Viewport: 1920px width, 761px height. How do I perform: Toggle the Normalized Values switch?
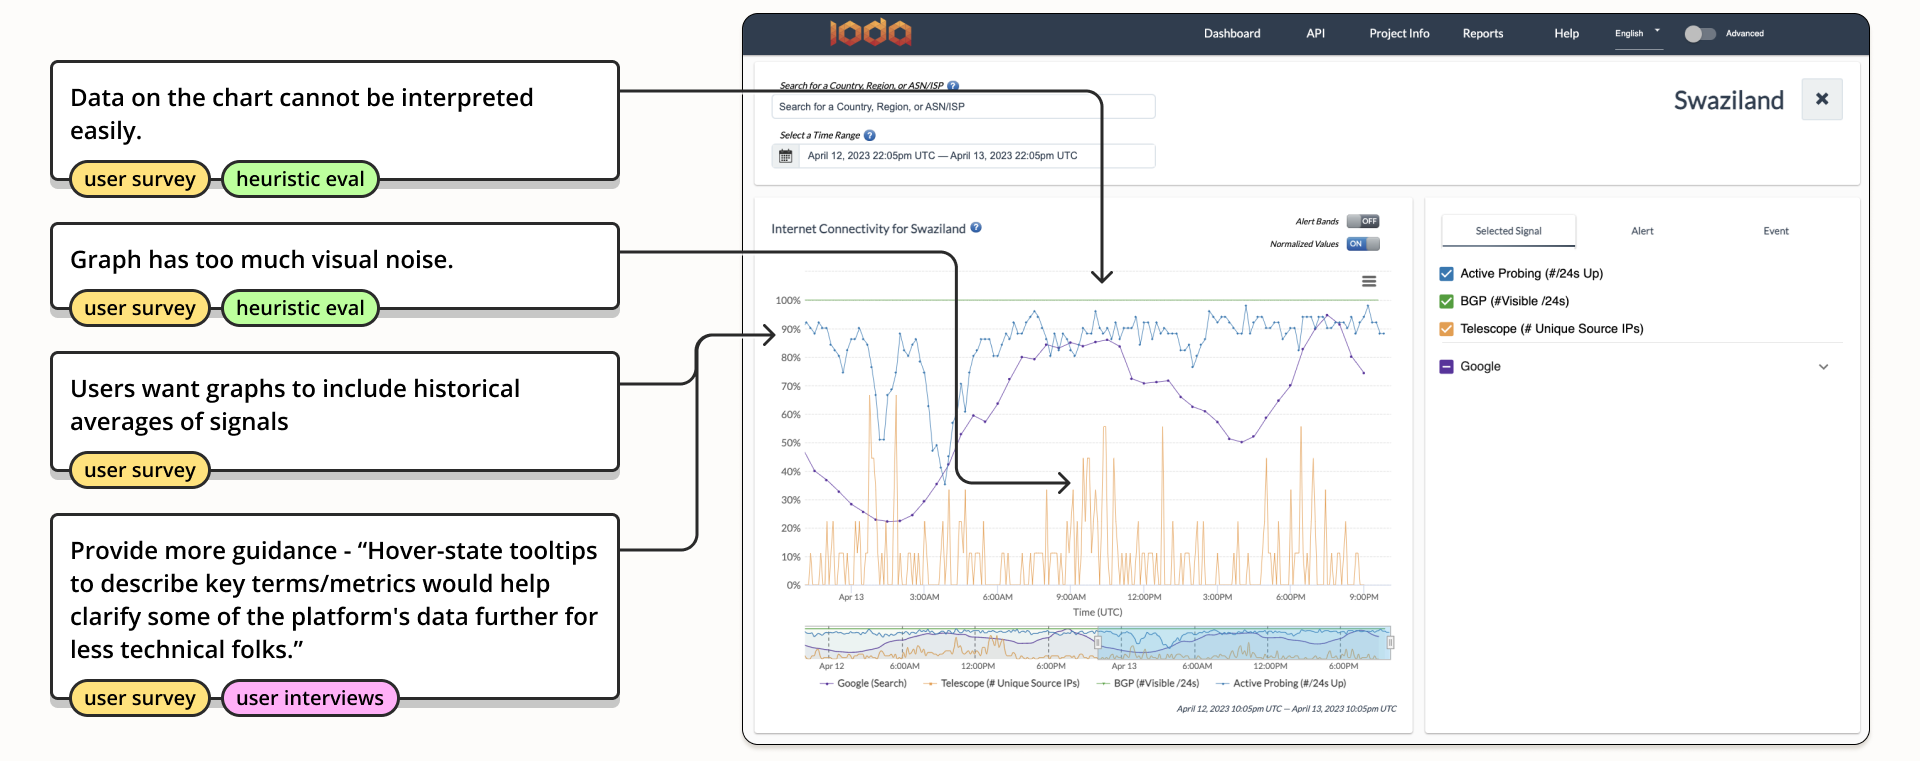click(1363, 244)
